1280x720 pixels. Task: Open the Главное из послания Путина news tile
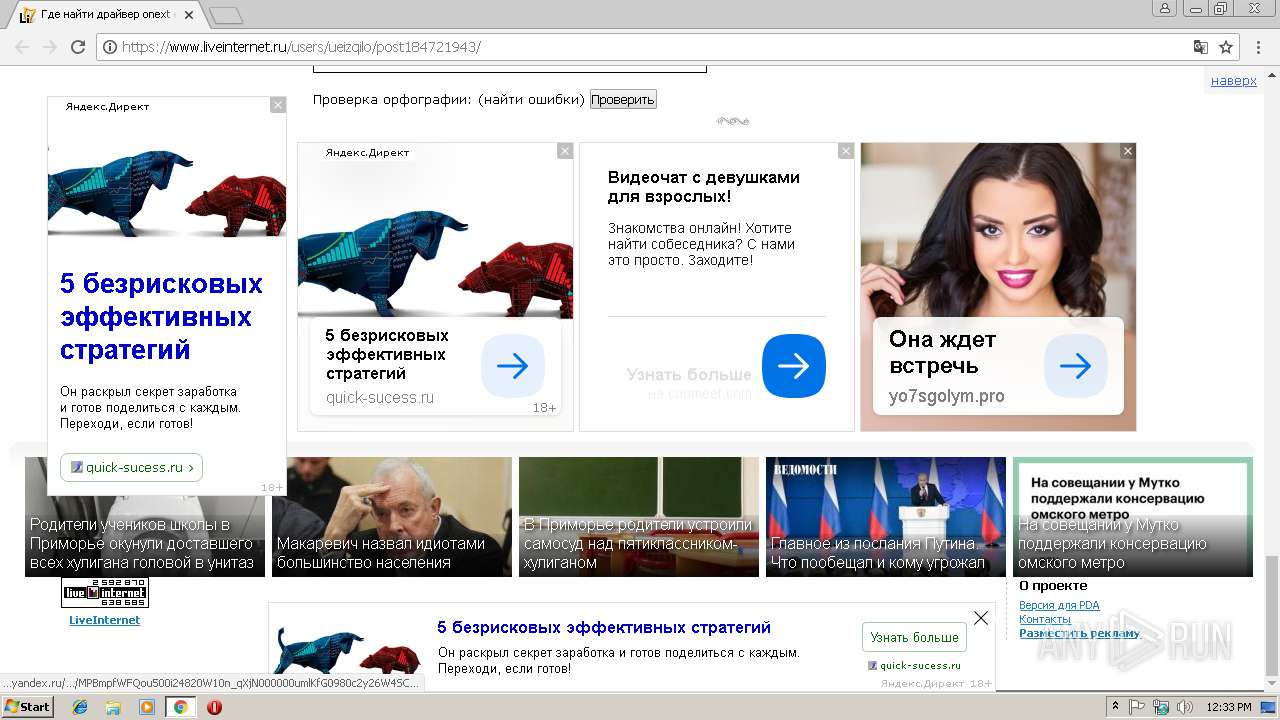click(886, 517)
